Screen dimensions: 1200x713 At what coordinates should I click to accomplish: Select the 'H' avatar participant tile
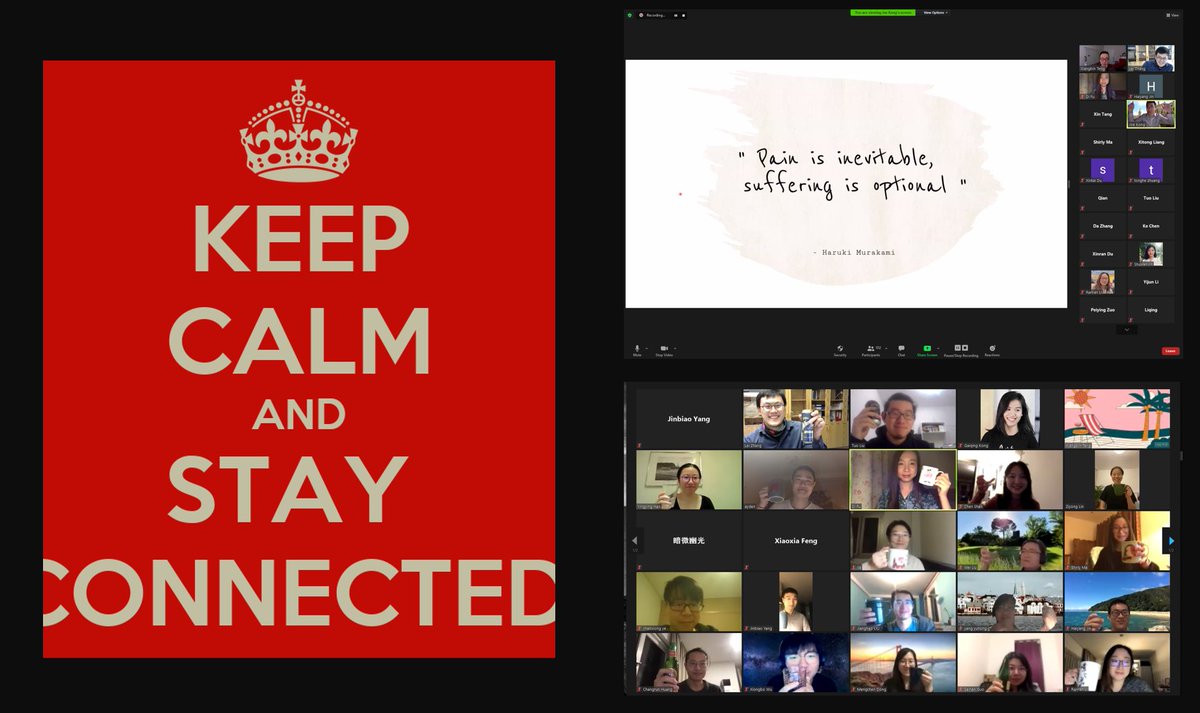pyautogui.click(x=1151, y=86)
